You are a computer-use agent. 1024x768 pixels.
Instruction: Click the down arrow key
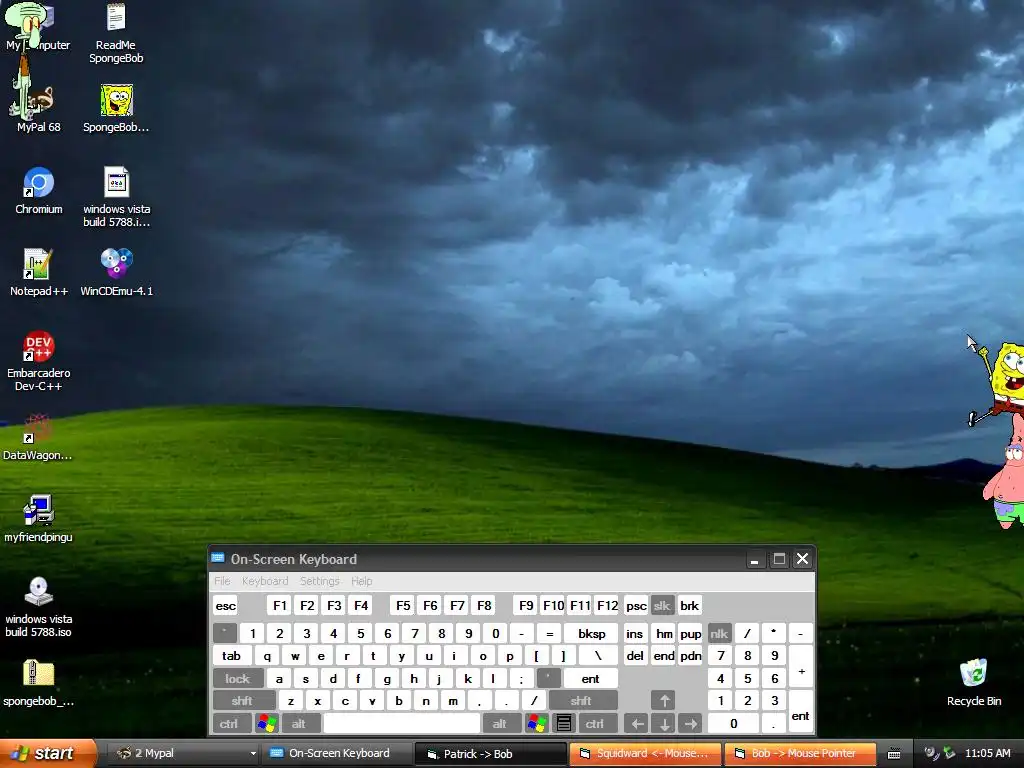pyautogui.click(x=664, y=723)
